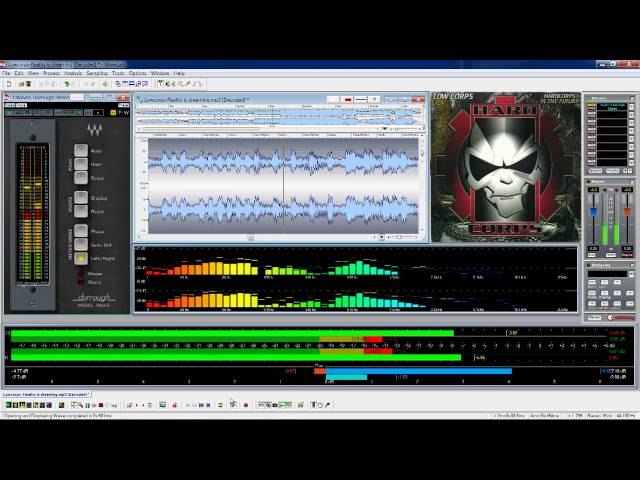640x480 pixels.
Task: Toggle the Sum/Diff meter mode button
Action: click(81, 245)
